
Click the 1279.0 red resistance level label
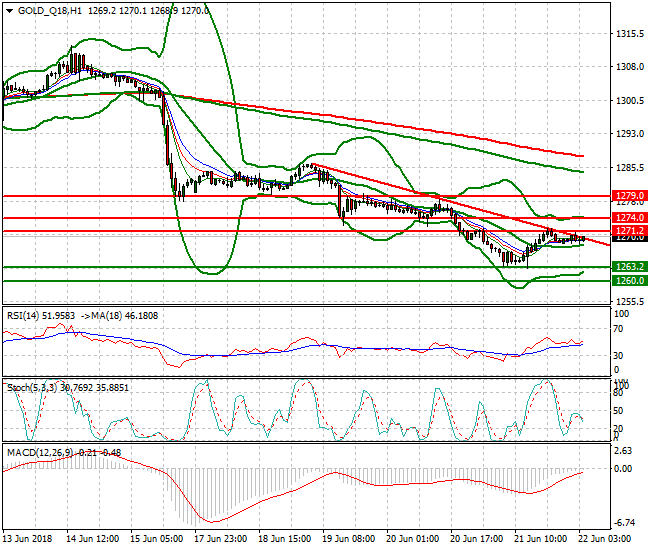628,196
